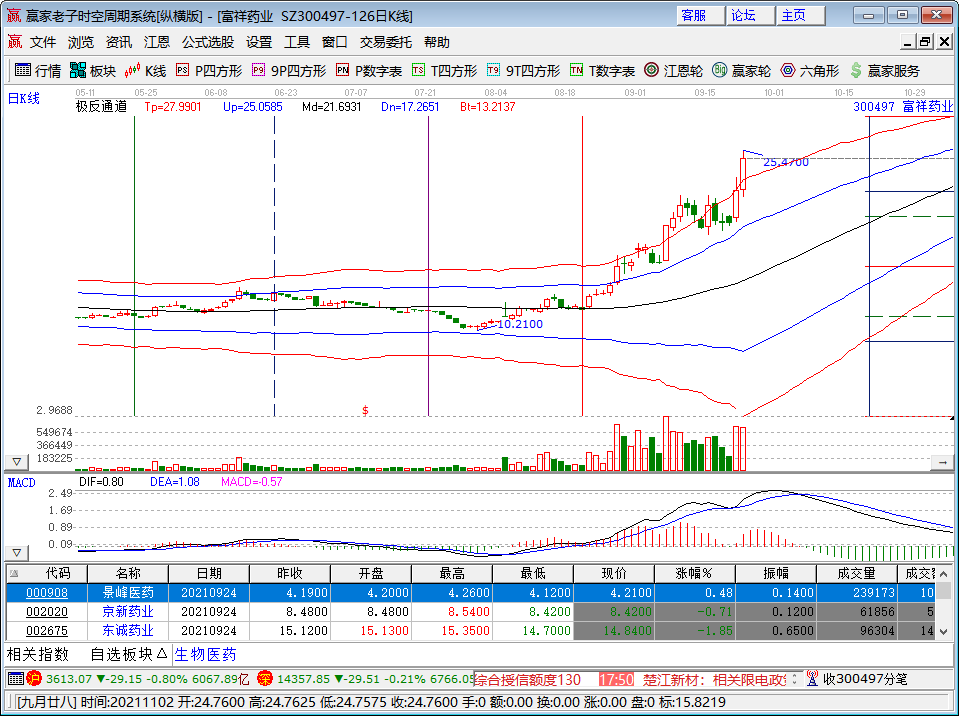
Task: Open the 浏览 menu
Action: coord(81,42)
